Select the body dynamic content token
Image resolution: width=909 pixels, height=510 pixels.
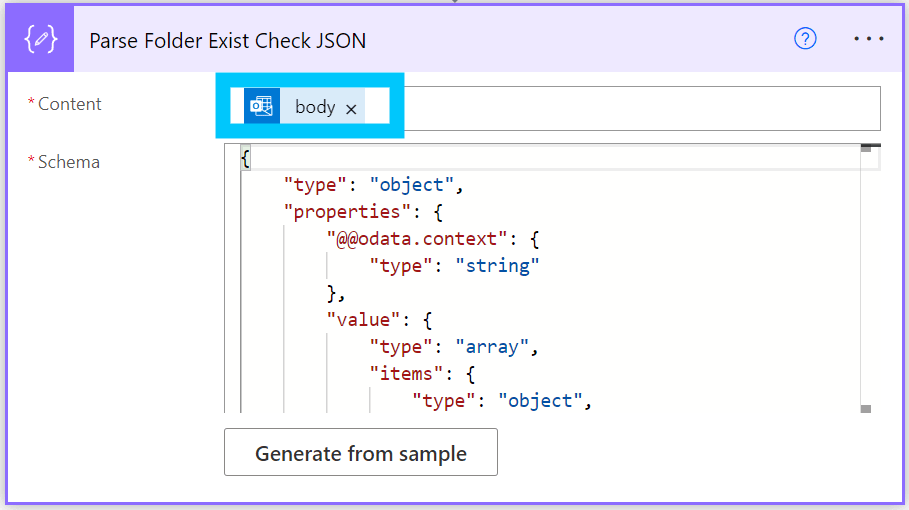[x=315, y=107]
